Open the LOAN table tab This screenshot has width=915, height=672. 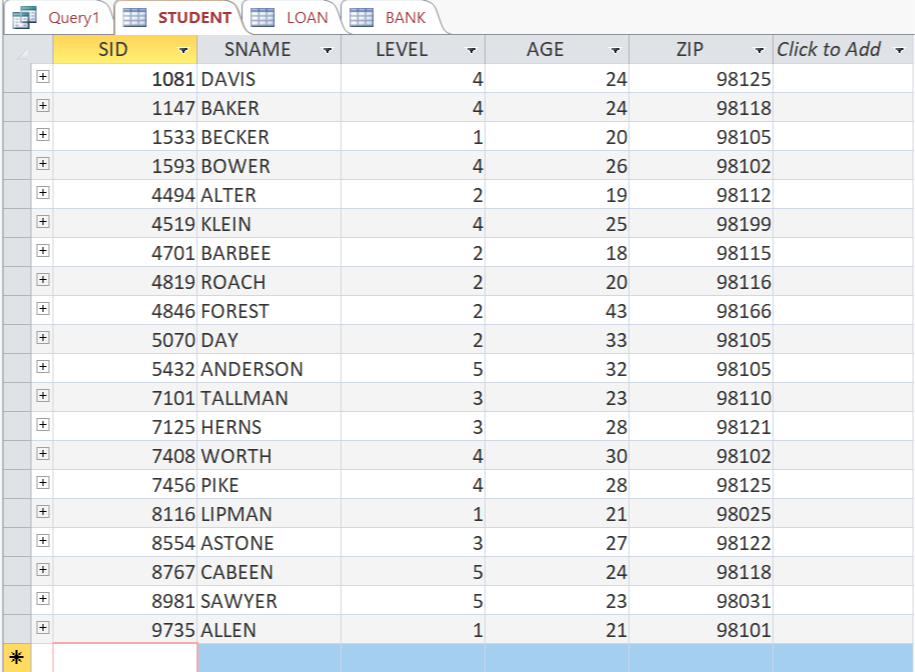[x=289, y=18]
